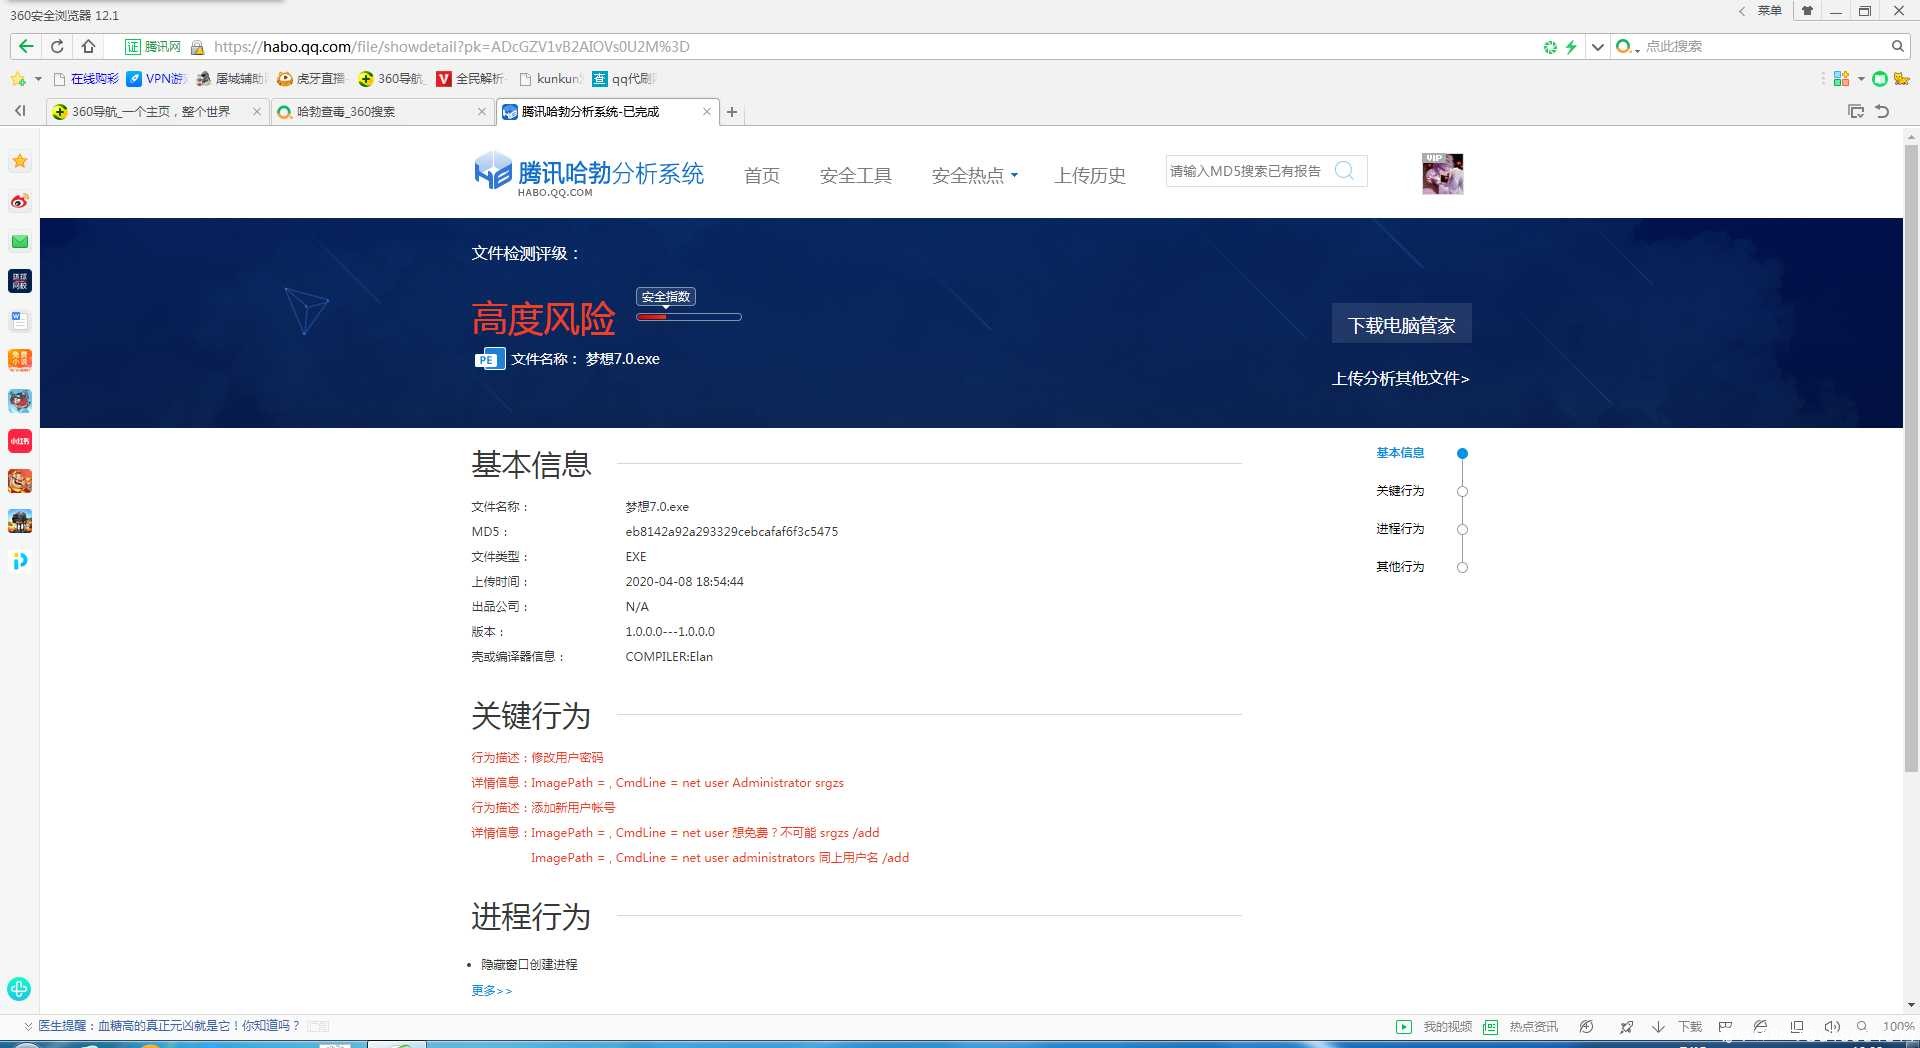Reload the page with the refresh icon
The image size is (1920, 1048).
(57, 46)
